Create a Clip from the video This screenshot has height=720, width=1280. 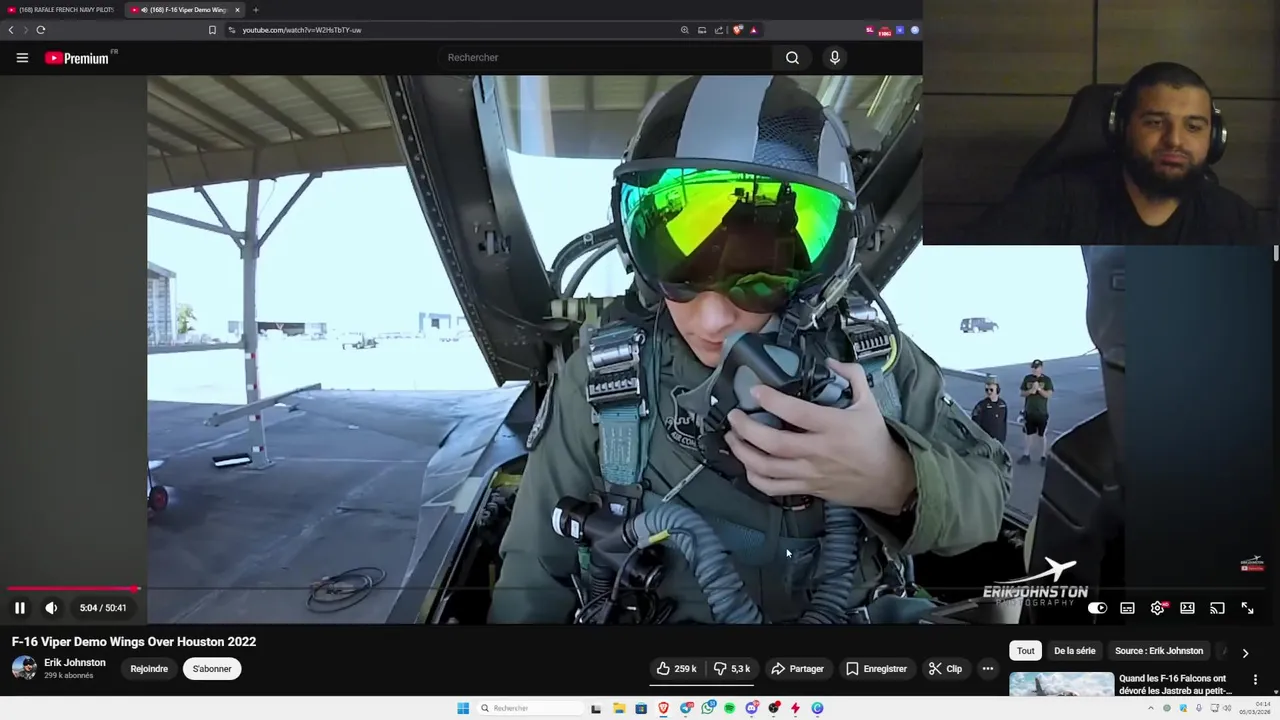click(945, 669)
